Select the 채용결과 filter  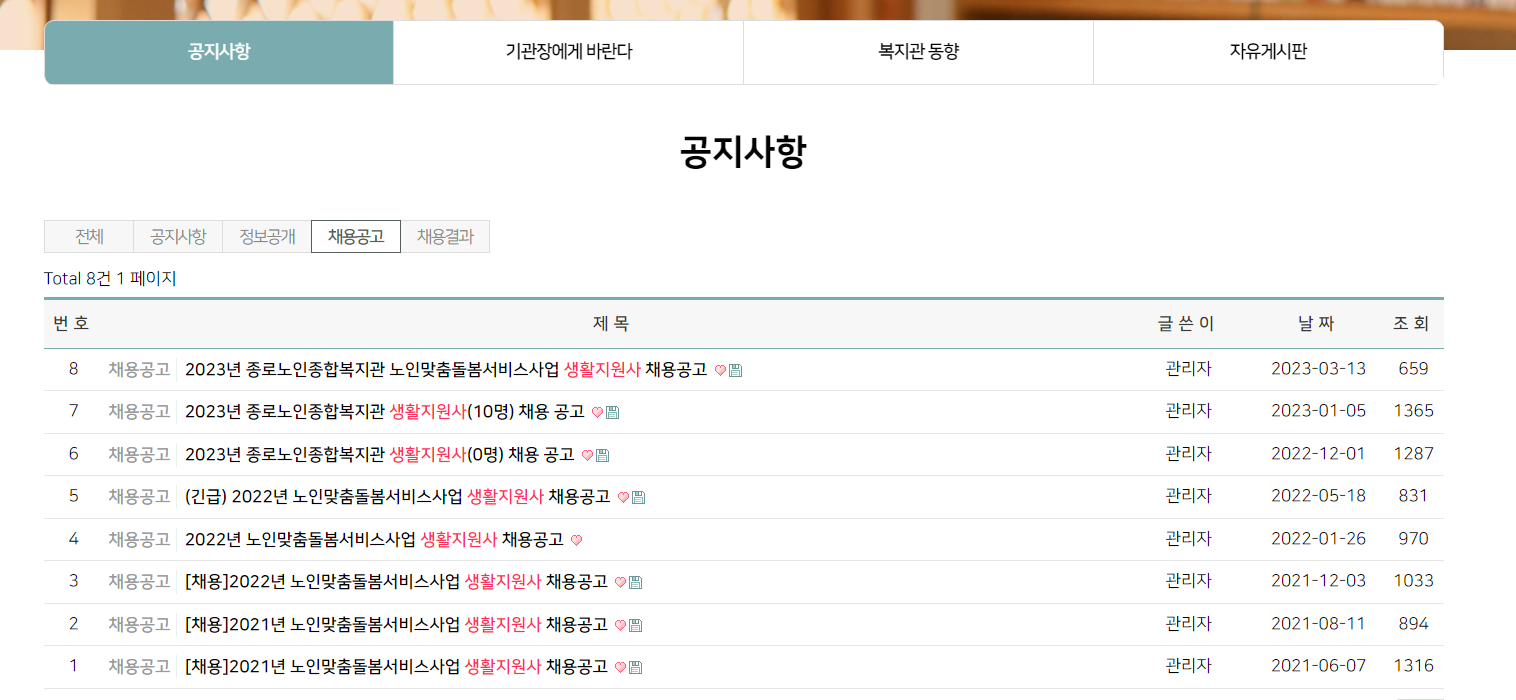[445, 236]
